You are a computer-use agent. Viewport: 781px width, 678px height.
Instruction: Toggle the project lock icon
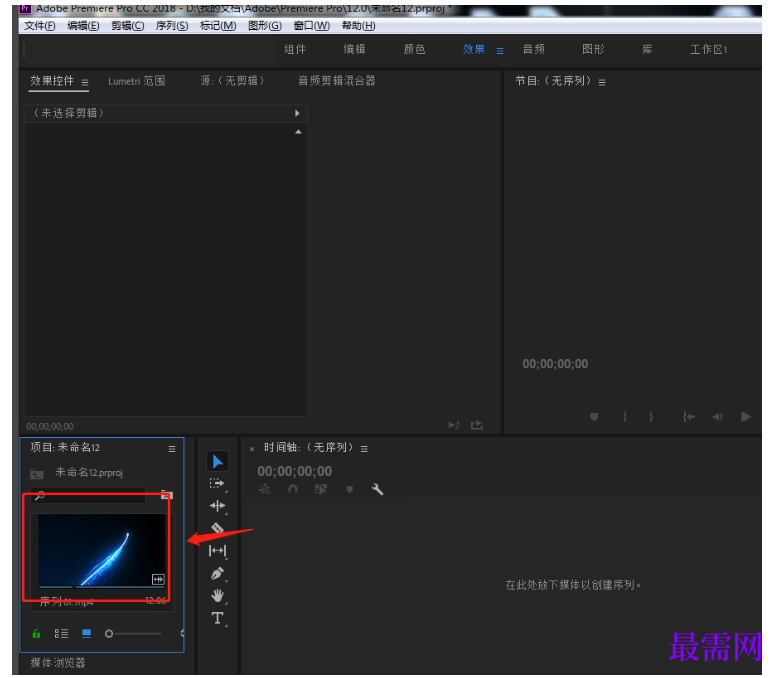click(x=36, y=634)
